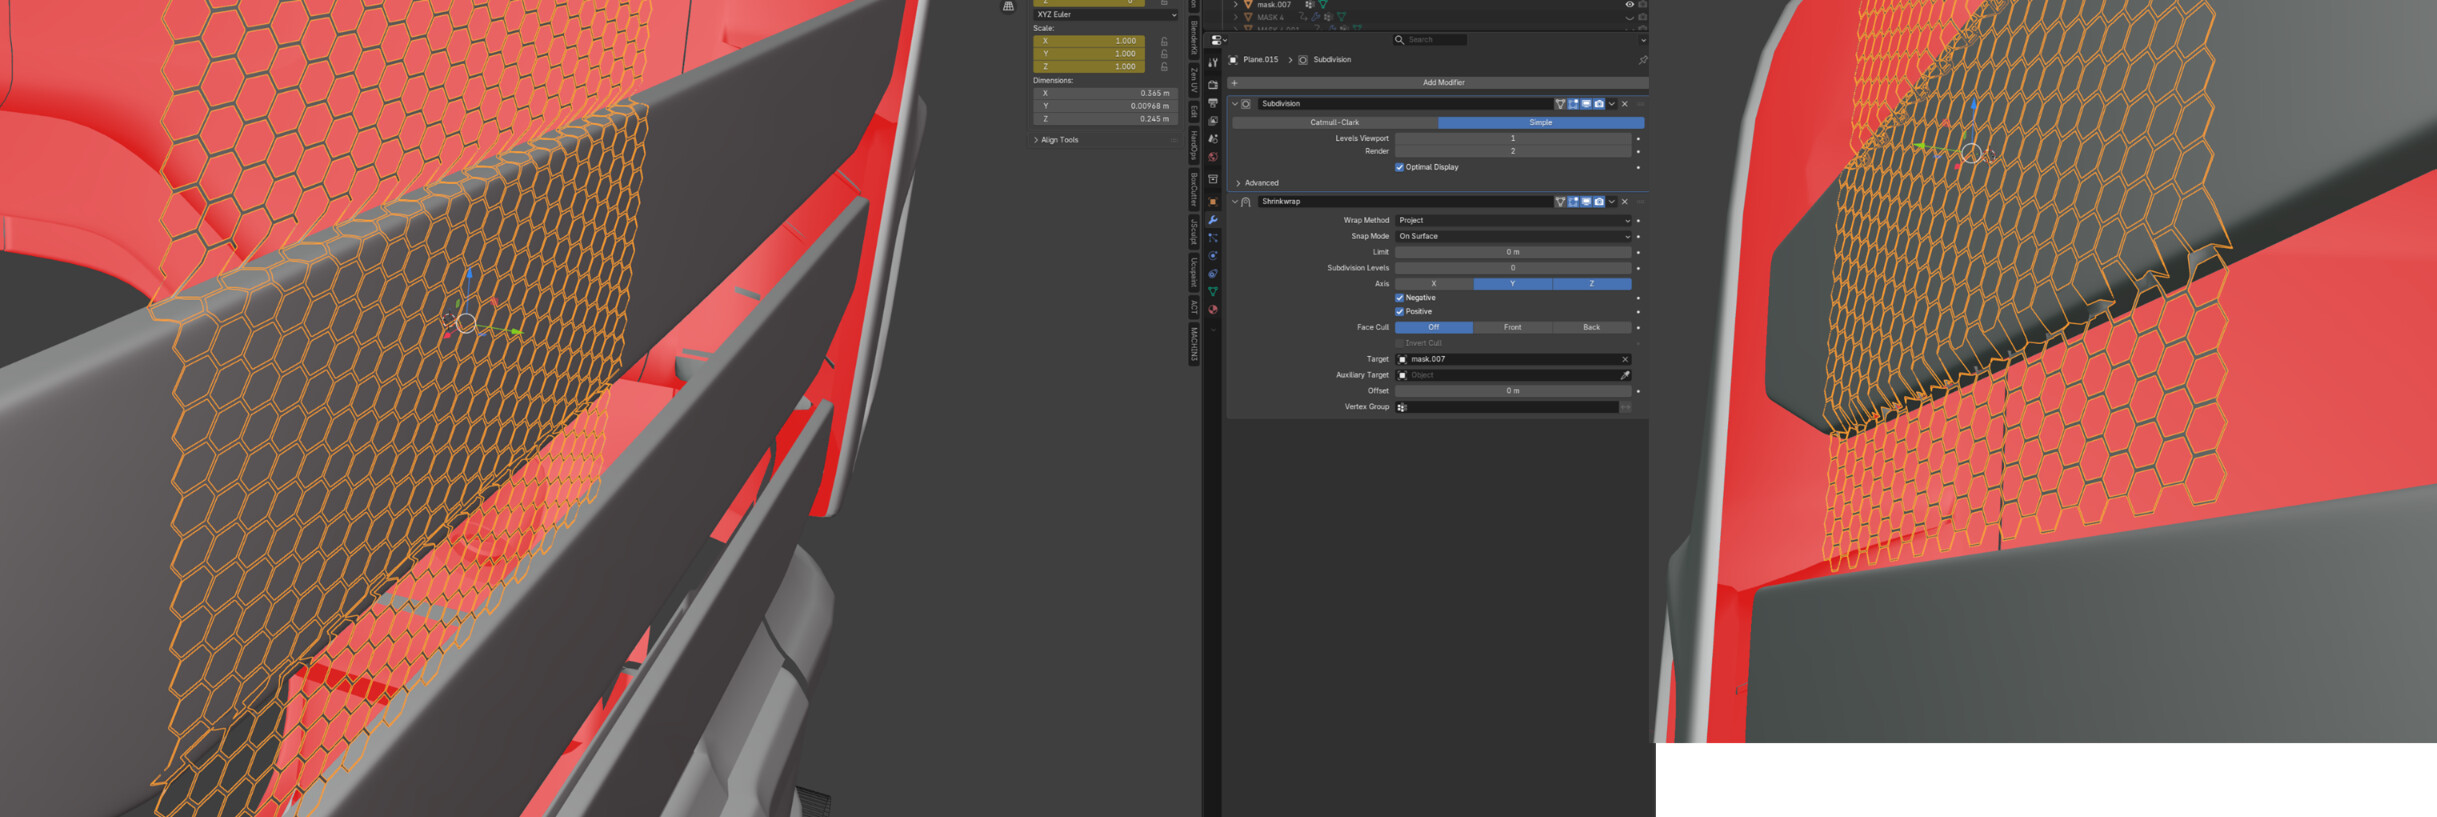This screenshot has width=2437, height=817.
Task: Open the HardOps sidebar tab
Action: pos(1194,145)
